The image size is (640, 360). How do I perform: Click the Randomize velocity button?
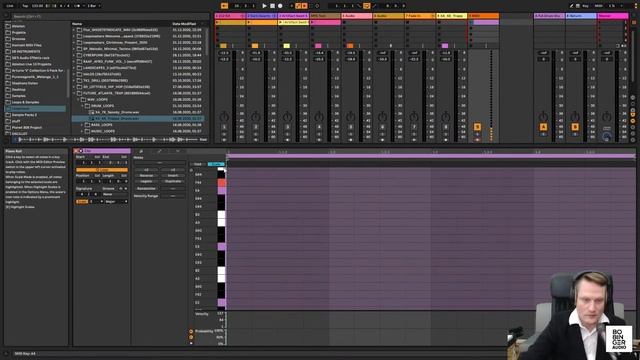tap(146, 189)
